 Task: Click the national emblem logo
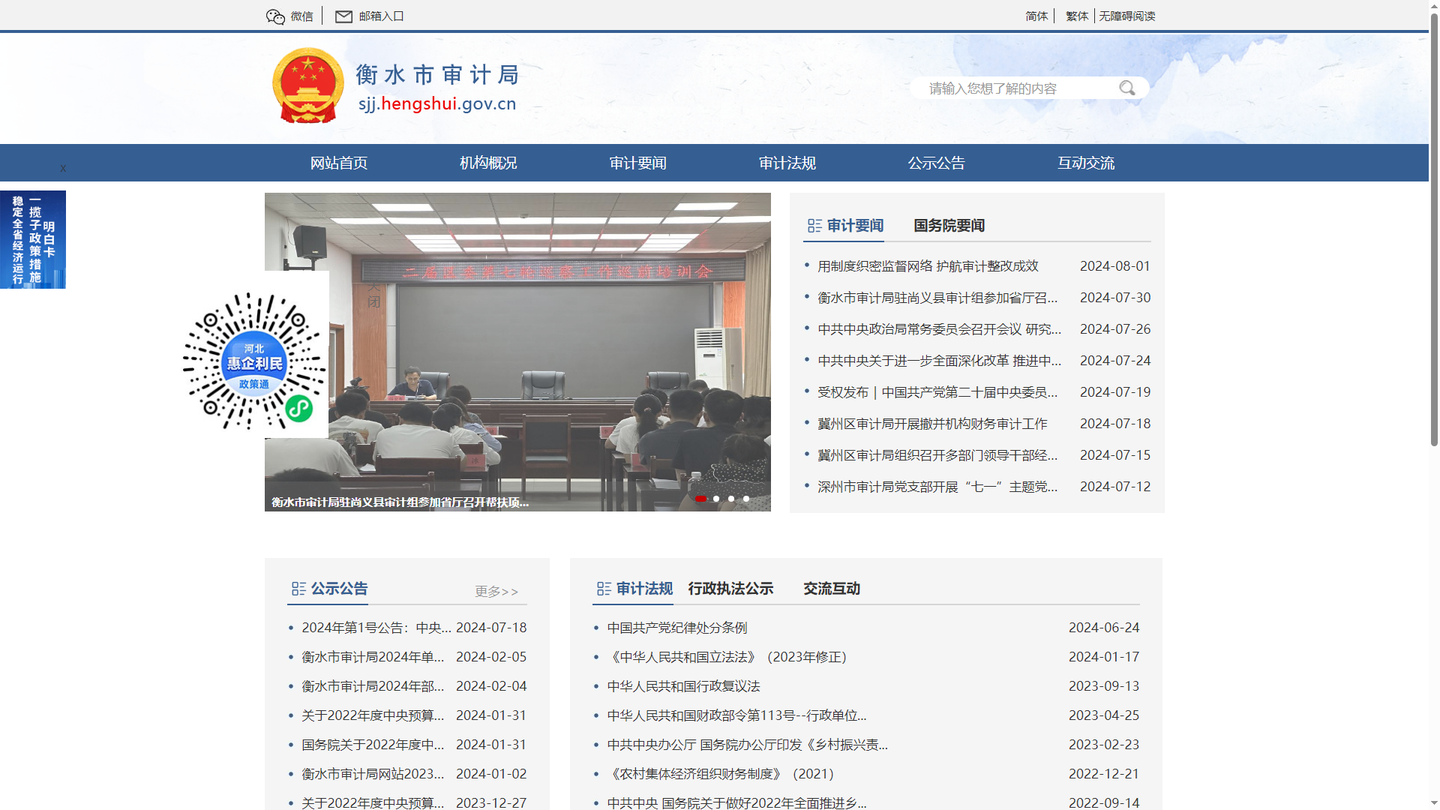(308, 87)
